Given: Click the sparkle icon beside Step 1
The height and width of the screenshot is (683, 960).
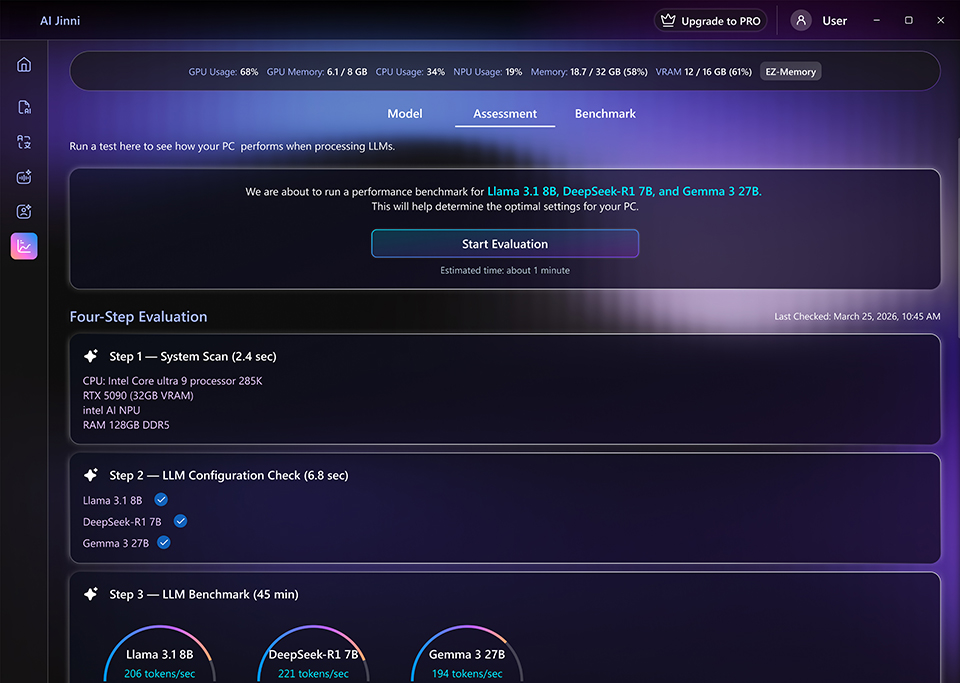Looking at the screenshot, I should [91, 356].
